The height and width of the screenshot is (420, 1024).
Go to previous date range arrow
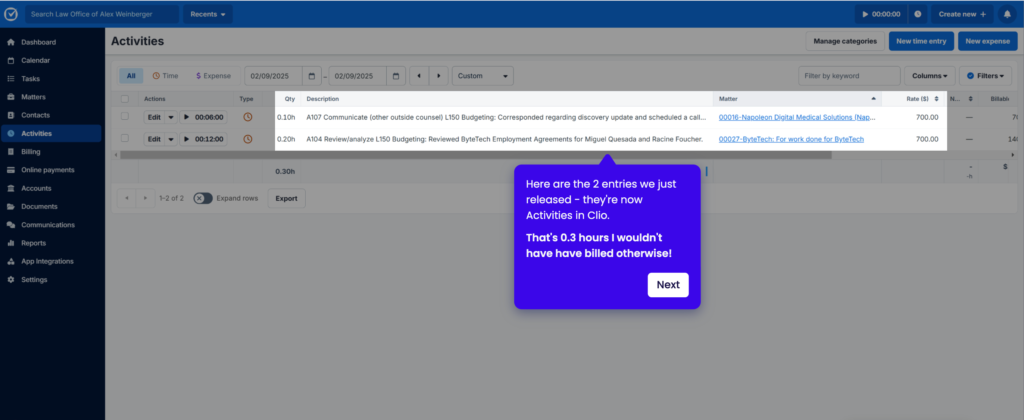point(418,76)
